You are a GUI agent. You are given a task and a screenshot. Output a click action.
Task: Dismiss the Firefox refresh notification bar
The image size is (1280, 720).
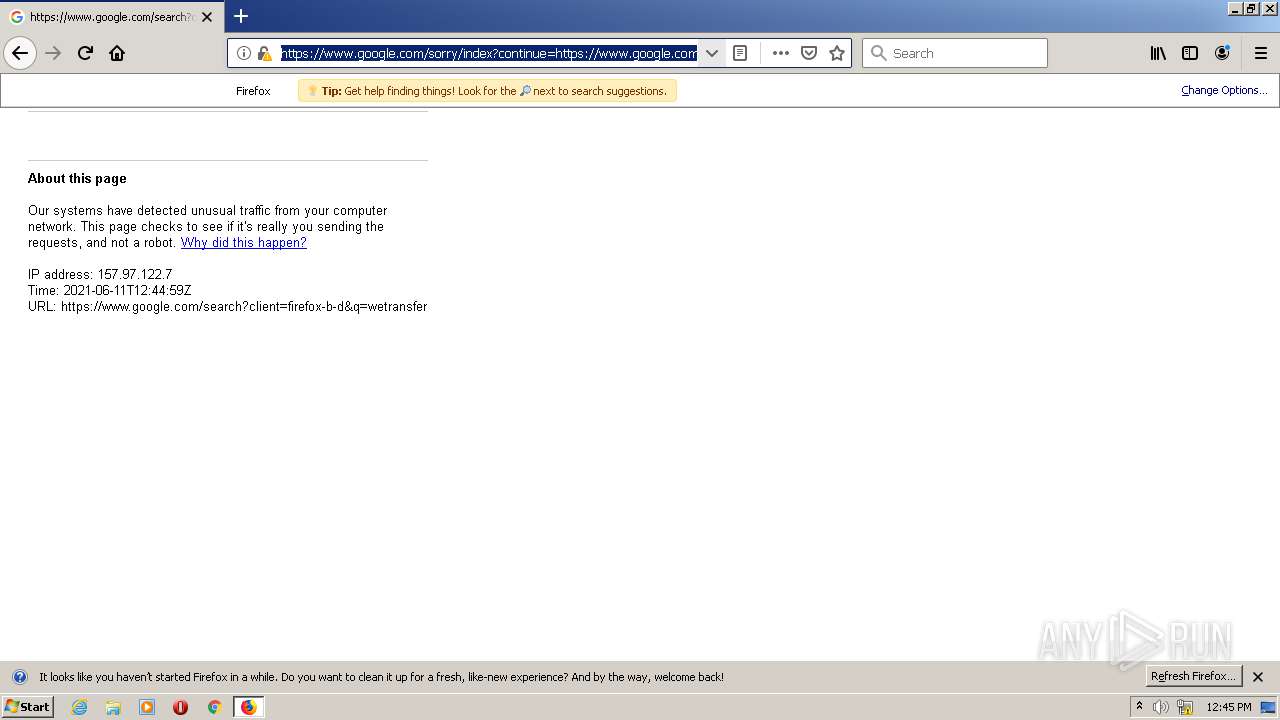click(x=1258, y=677)
